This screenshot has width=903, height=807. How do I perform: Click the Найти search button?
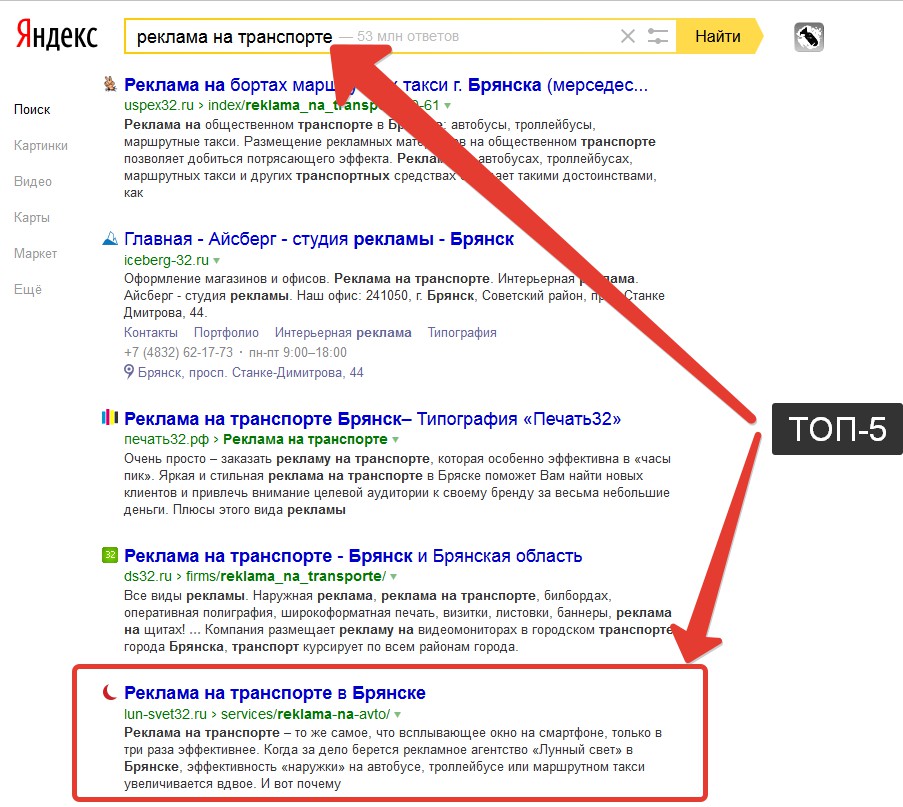(x=718, y=36)
